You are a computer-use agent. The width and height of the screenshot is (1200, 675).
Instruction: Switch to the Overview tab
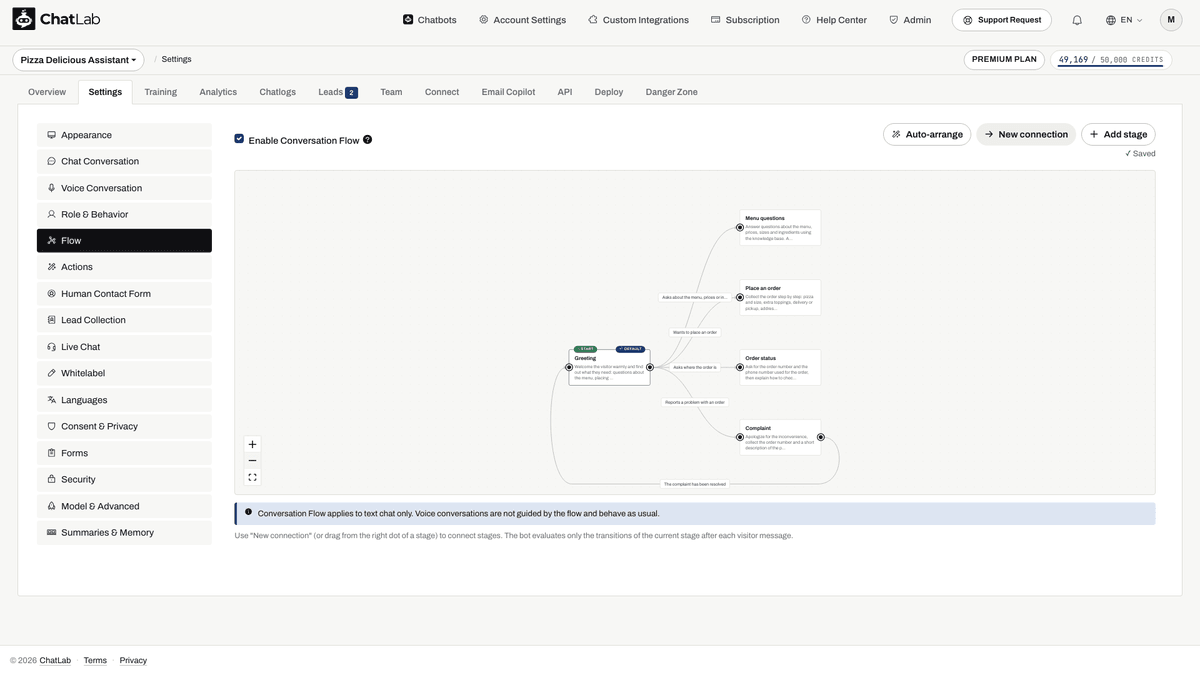[47, 92]
